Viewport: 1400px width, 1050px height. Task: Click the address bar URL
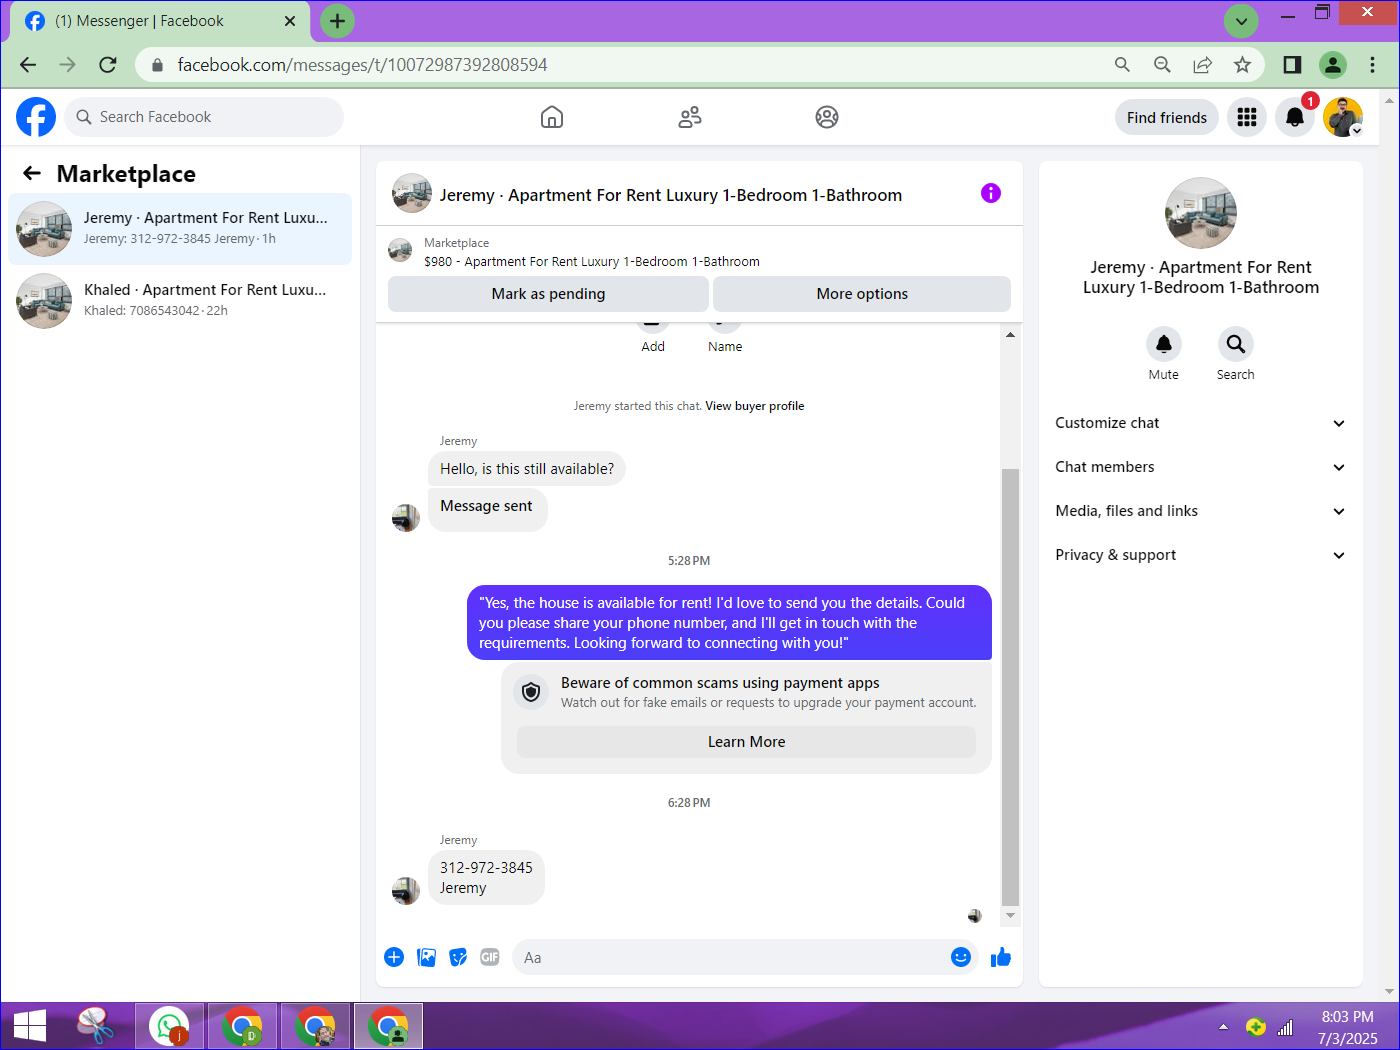coord(362,65)
